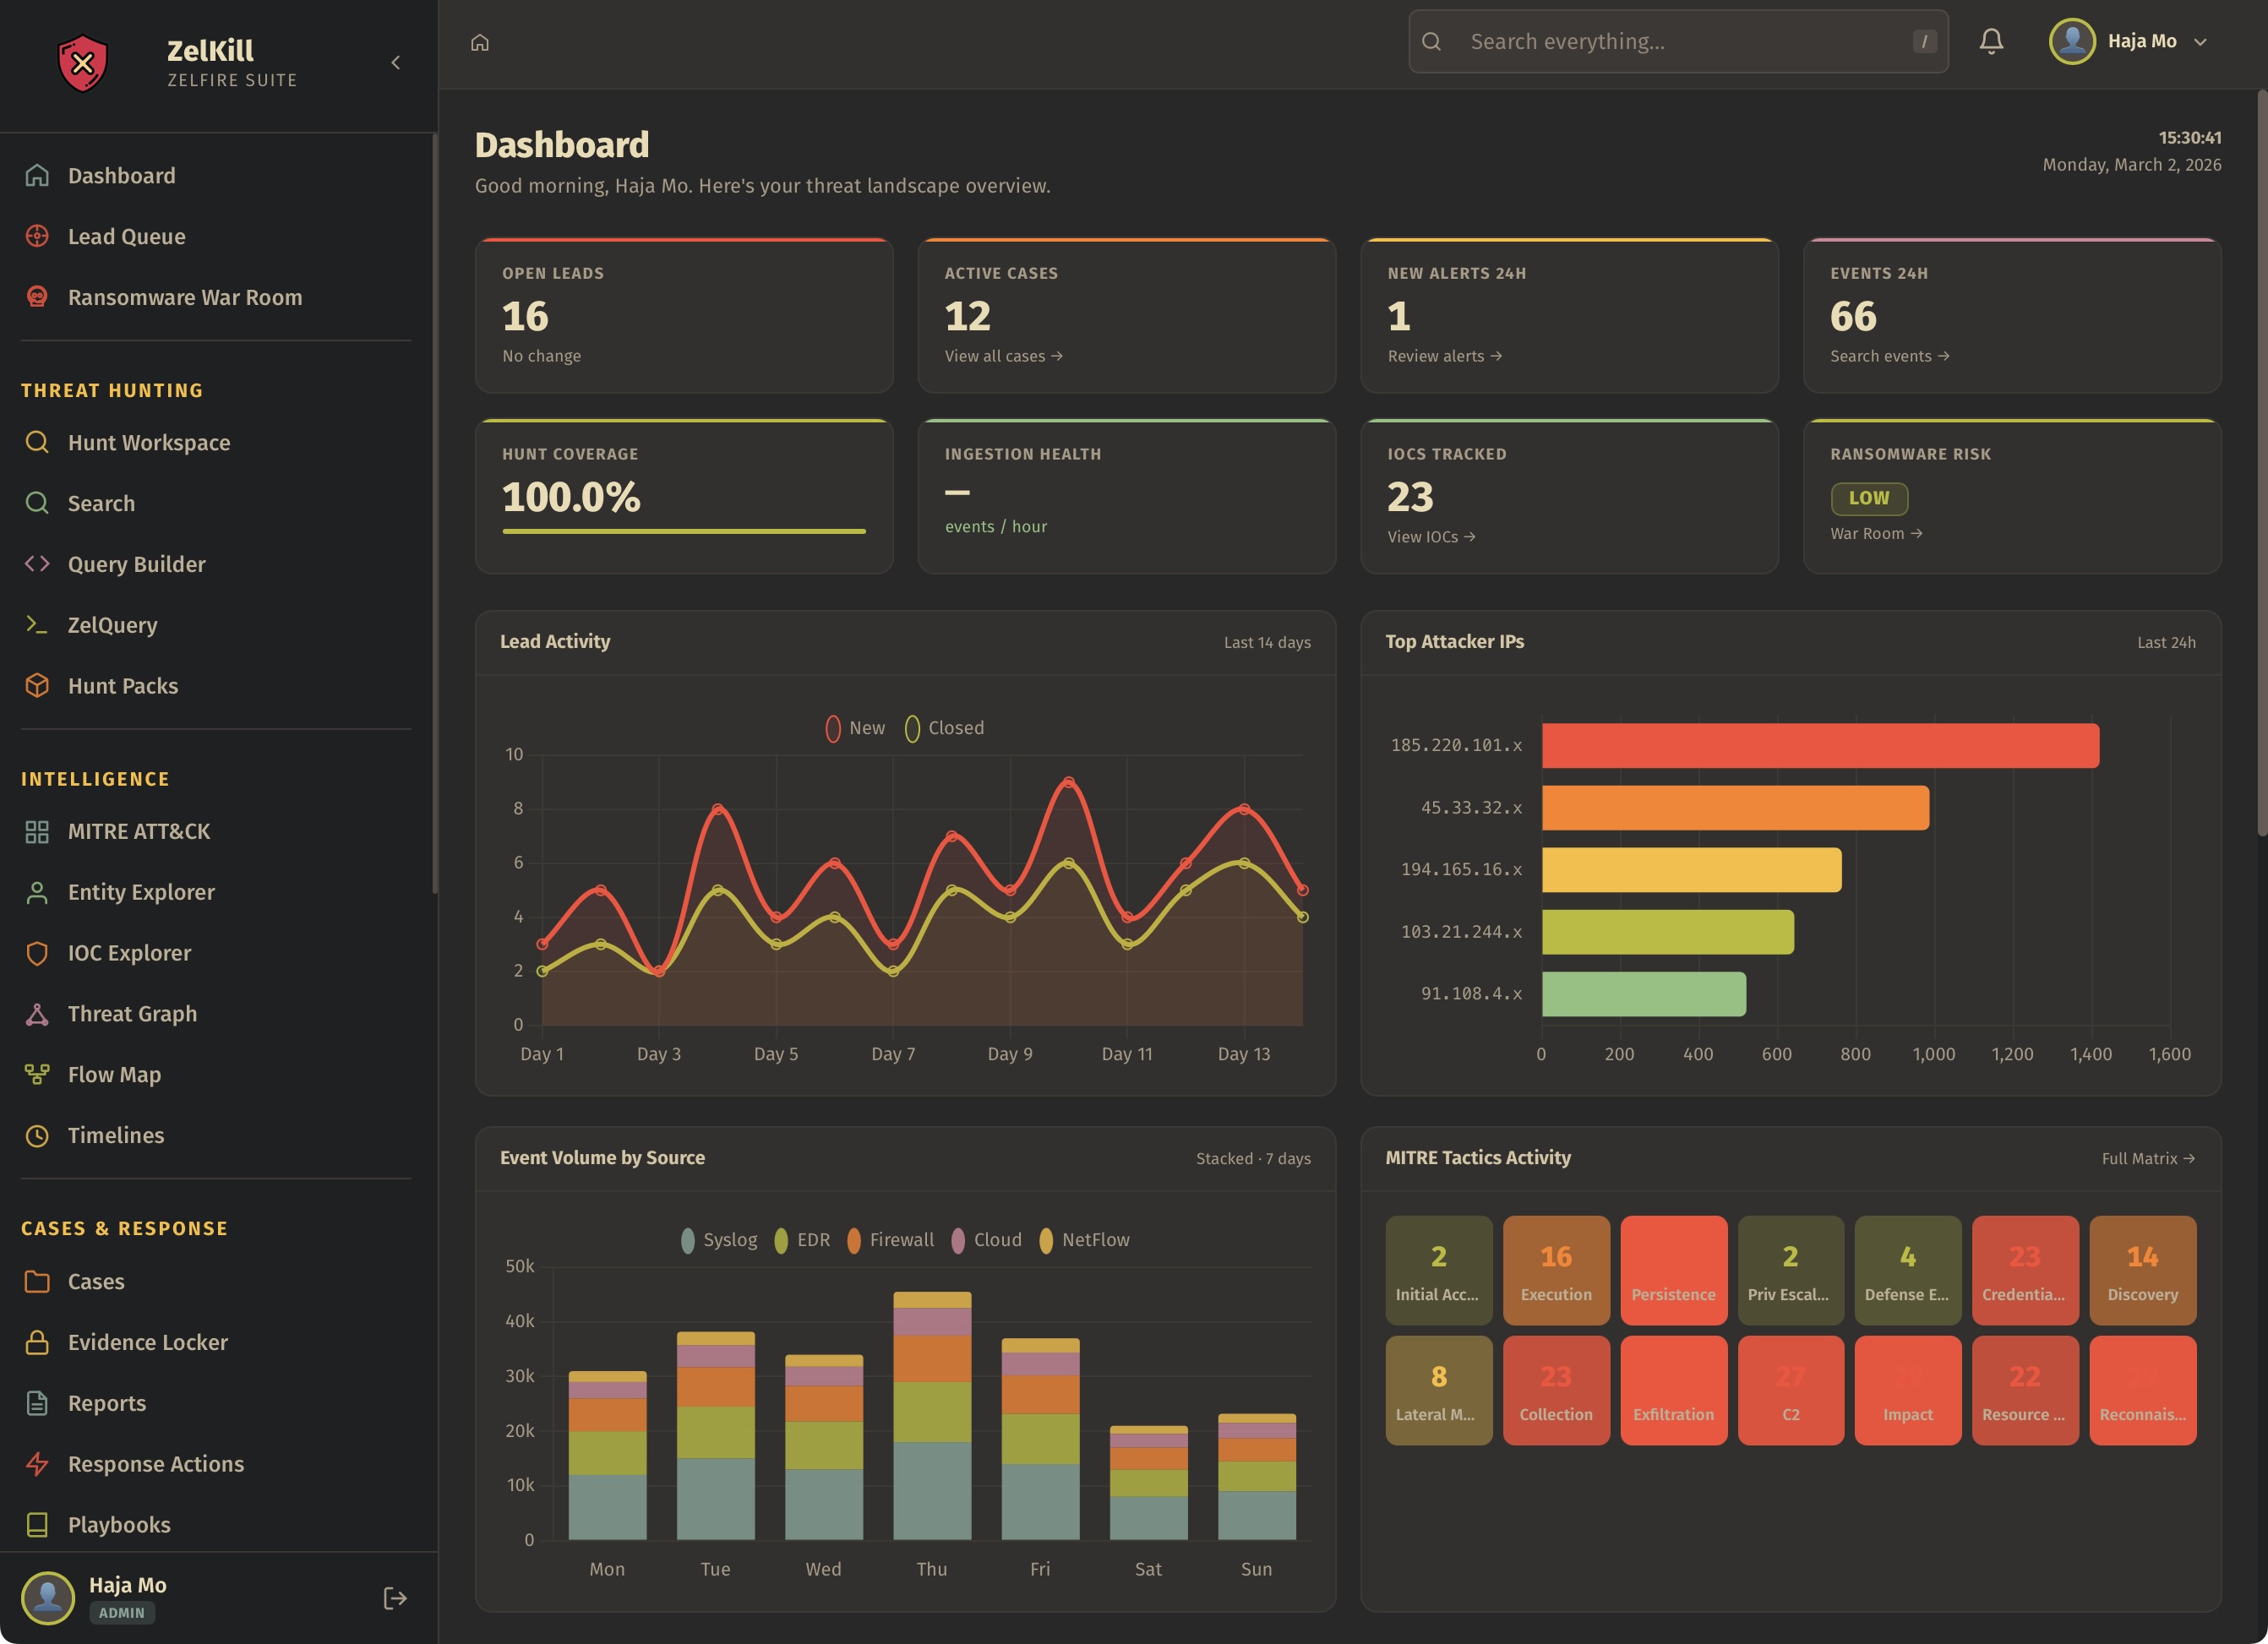Open Threat Graph from the sidebar
Image resolution: width=2268 pixels, height=1644 pixels.
tap(131, 1014)
